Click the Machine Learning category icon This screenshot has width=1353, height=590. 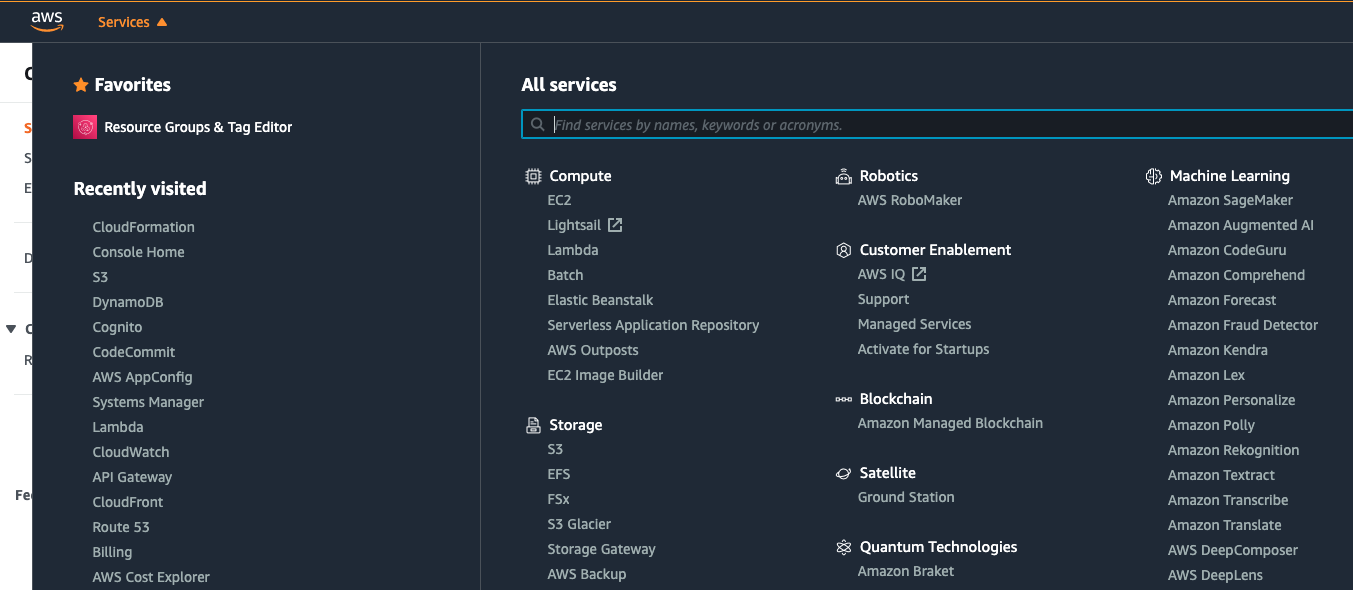[1153, 176]
